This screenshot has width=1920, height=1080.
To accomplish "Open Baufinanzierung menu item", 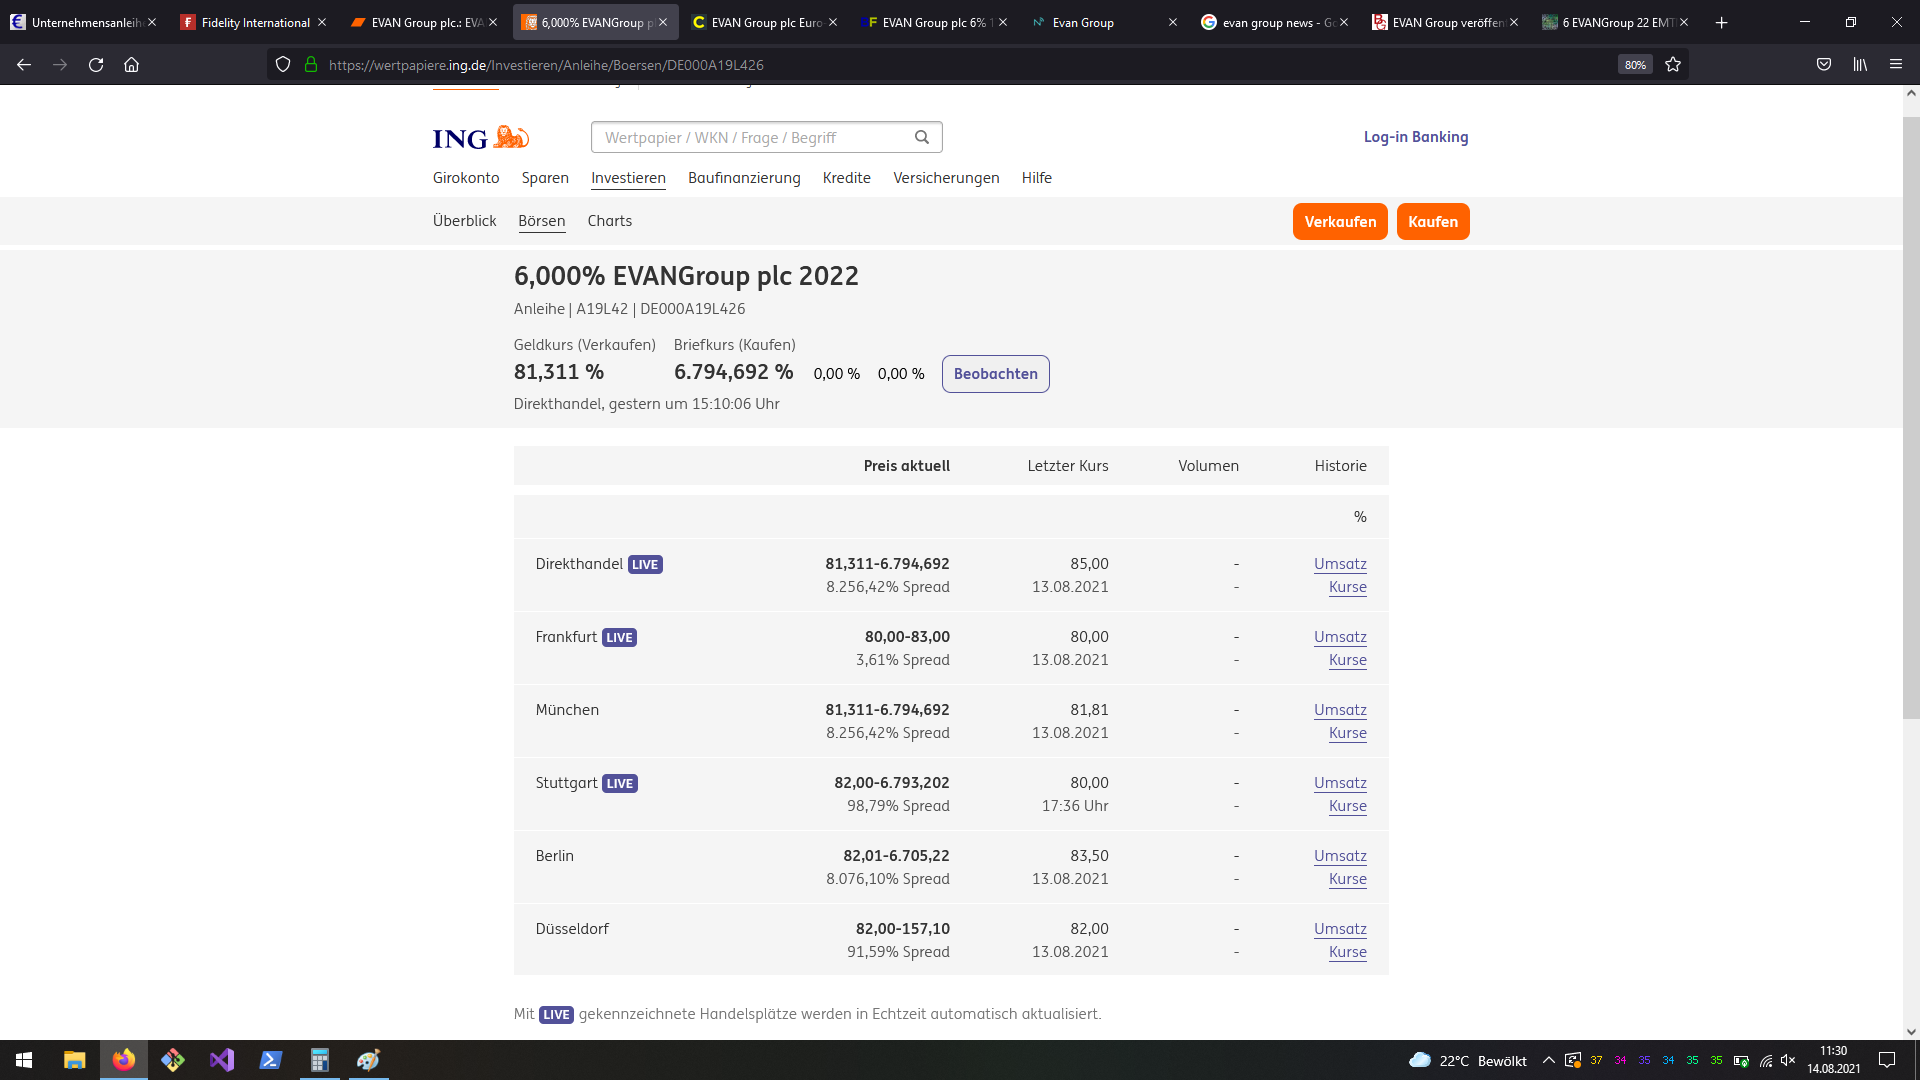I will tap(744, 178).
